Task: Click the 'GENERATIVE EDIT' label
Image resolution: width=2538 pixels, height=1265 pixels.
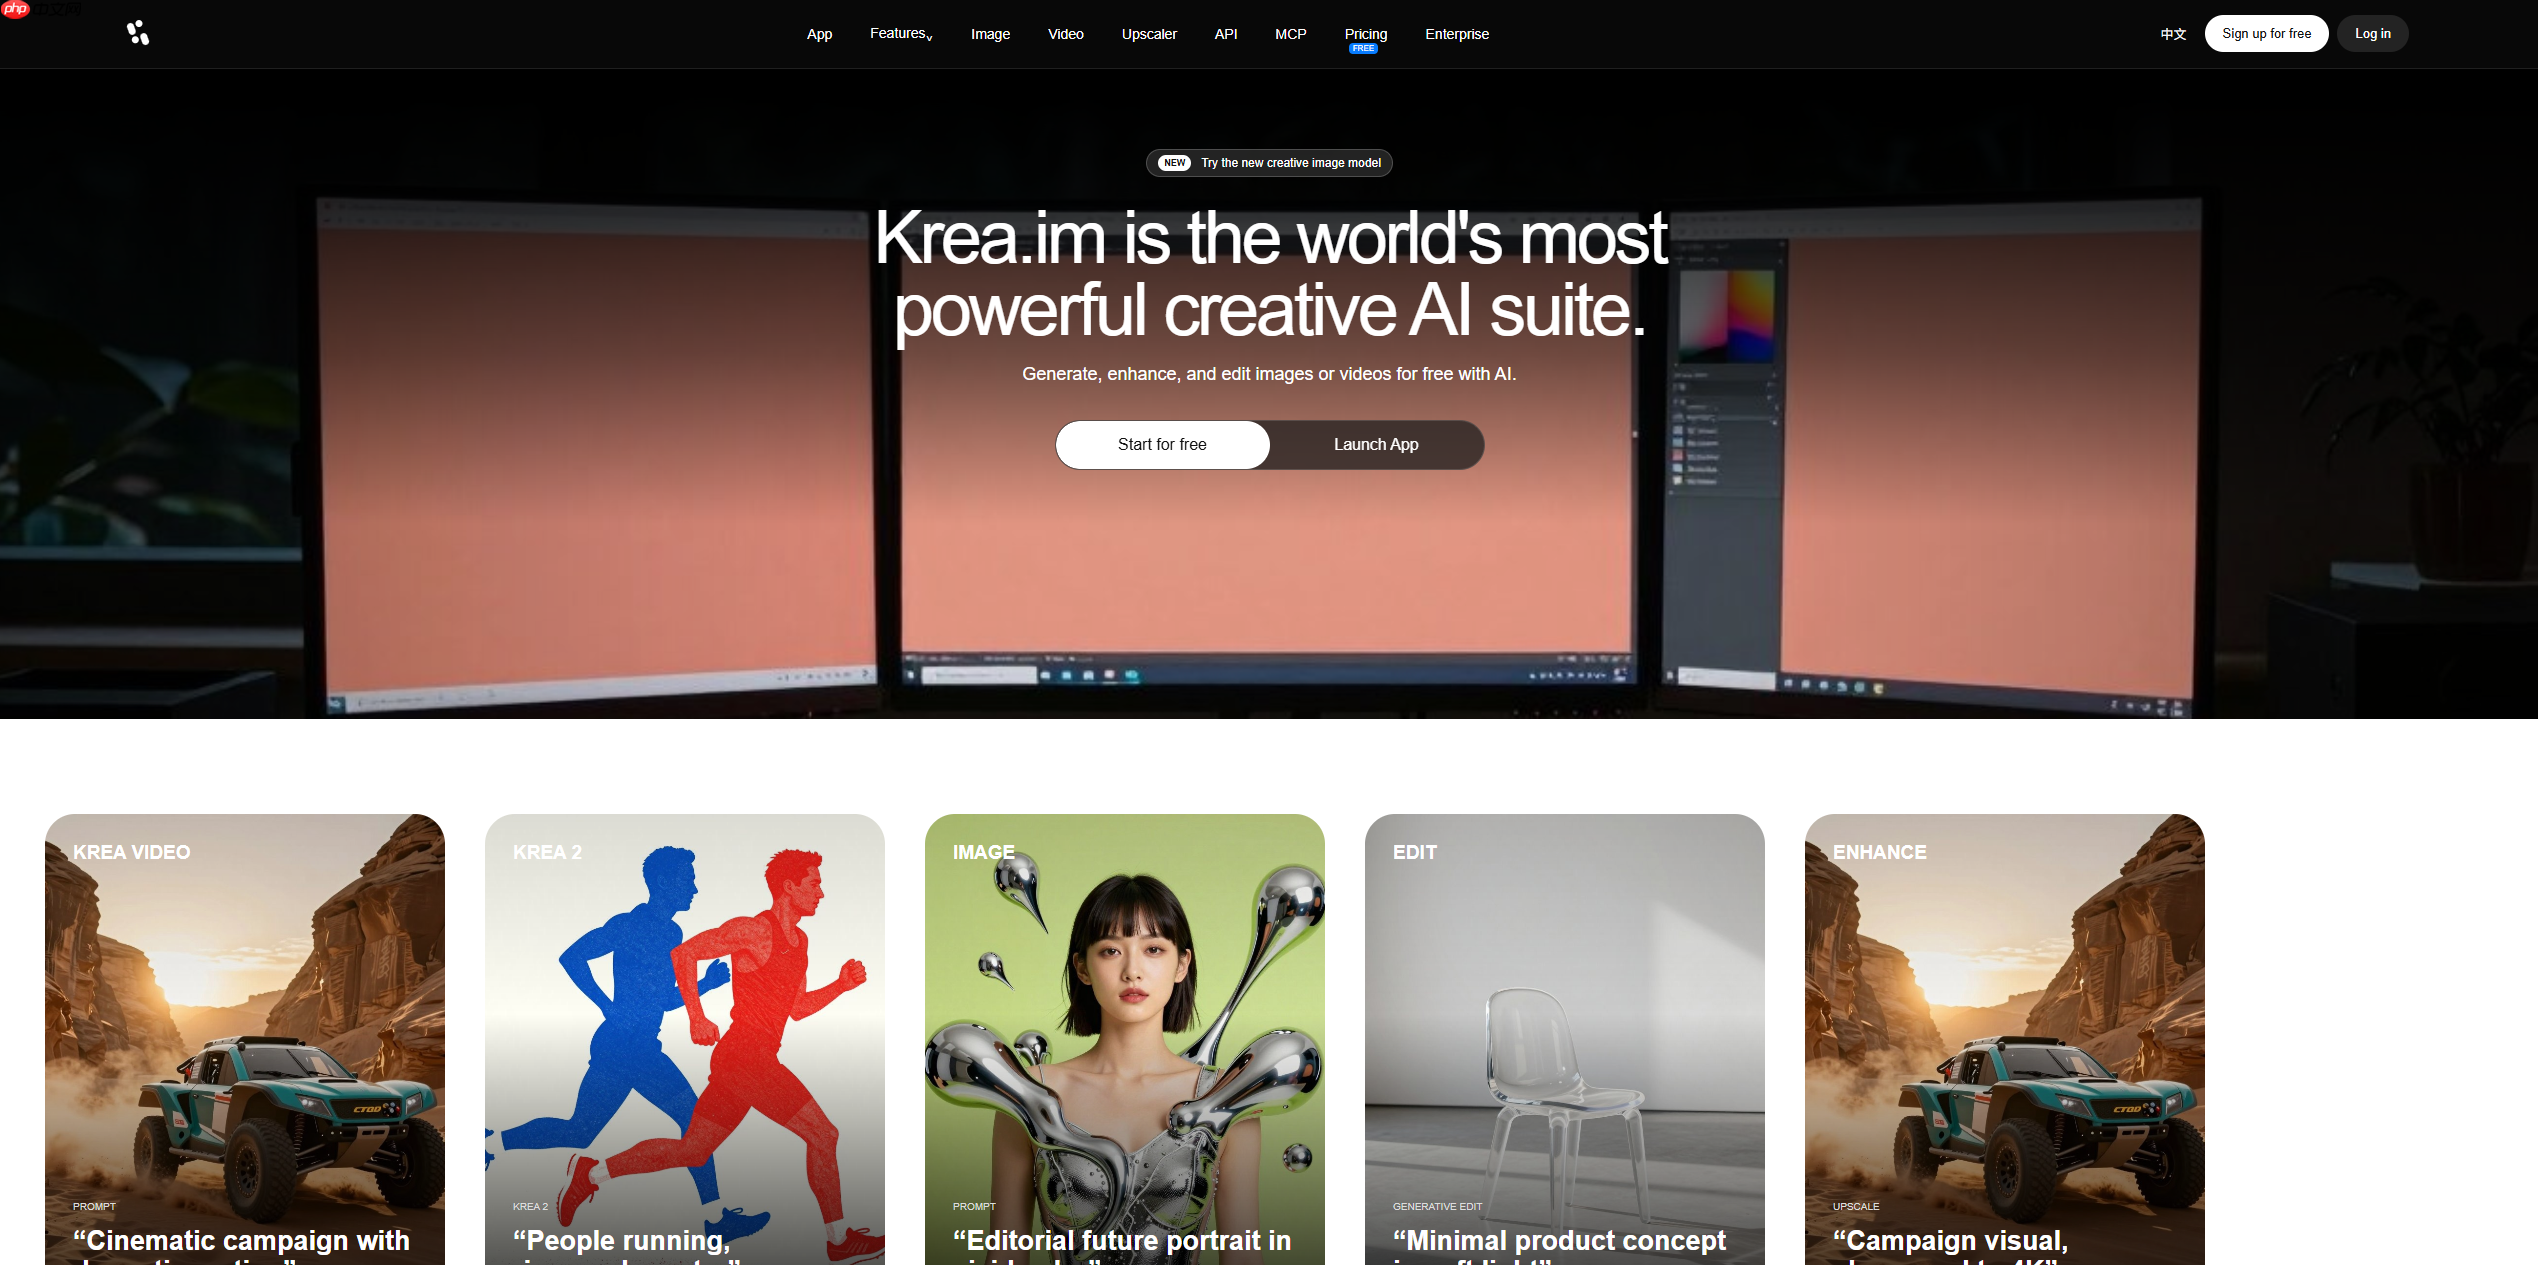Action: pyautogui.click(x=1437, y=1207)
